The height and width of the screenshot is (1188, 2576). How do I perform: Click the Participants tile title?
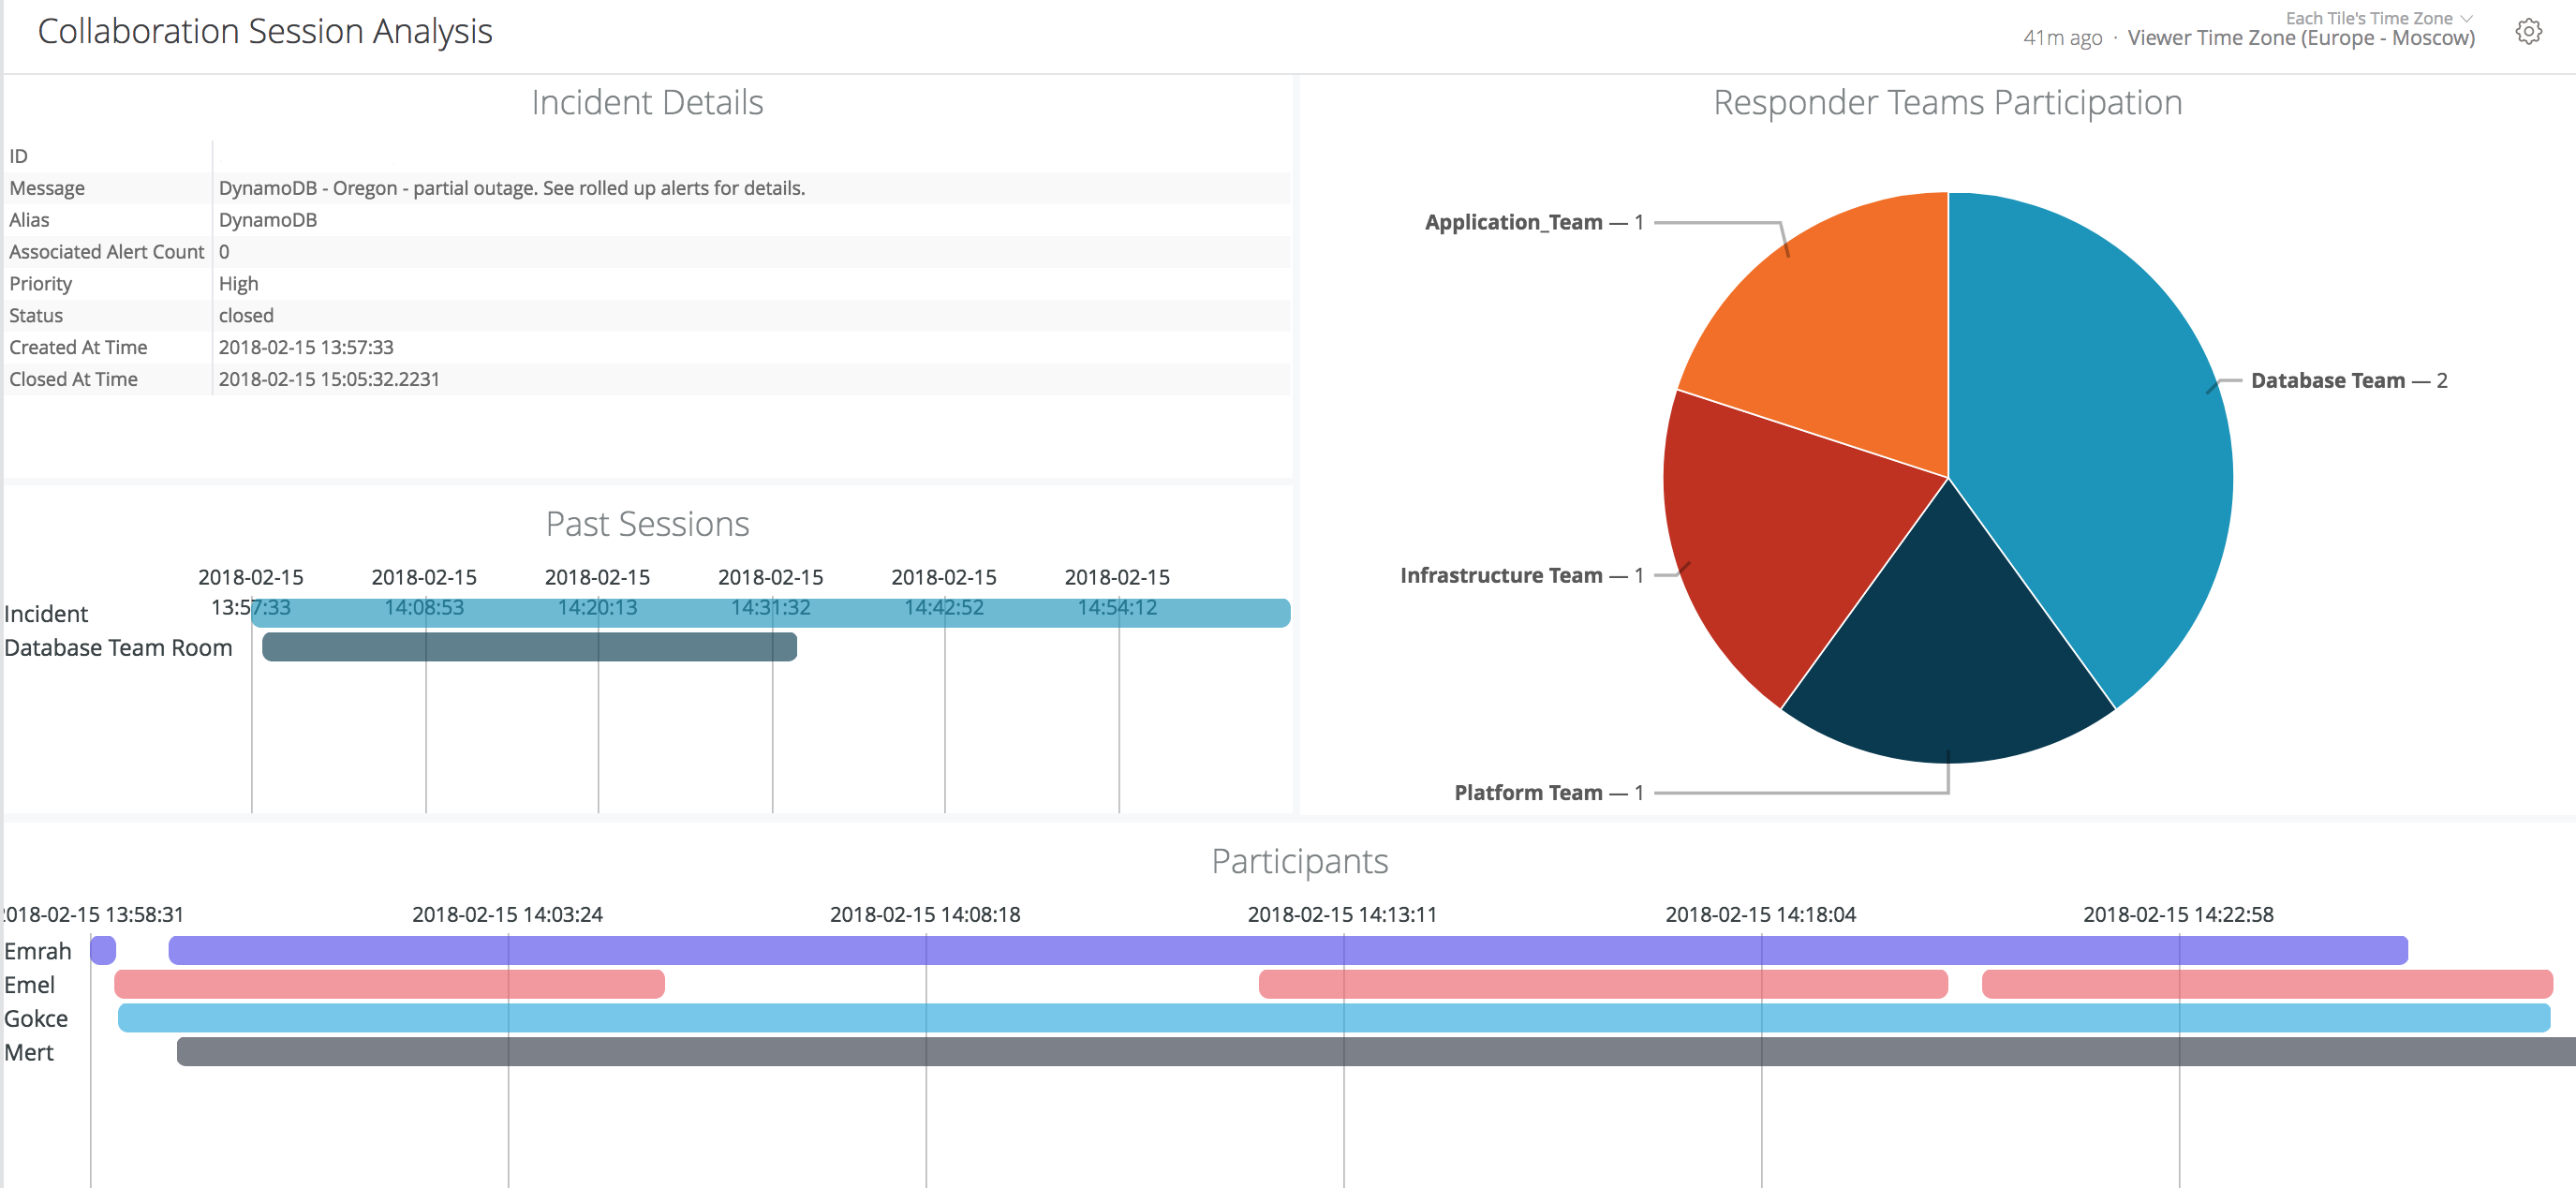(1300, 861)
